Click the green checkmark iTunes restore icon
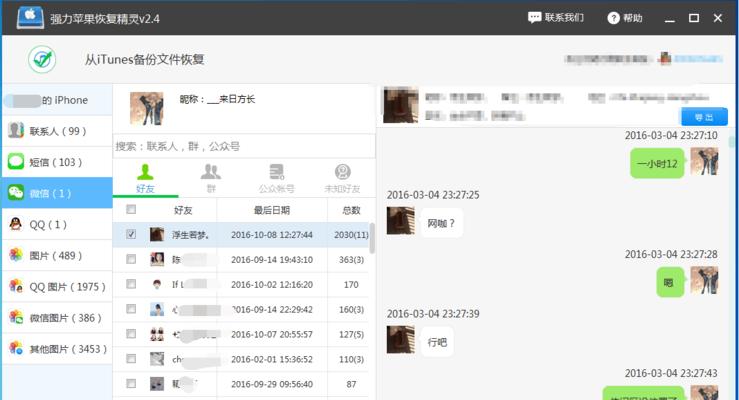The width and height of the screenshot is (739, 400). tap(42, 59)
